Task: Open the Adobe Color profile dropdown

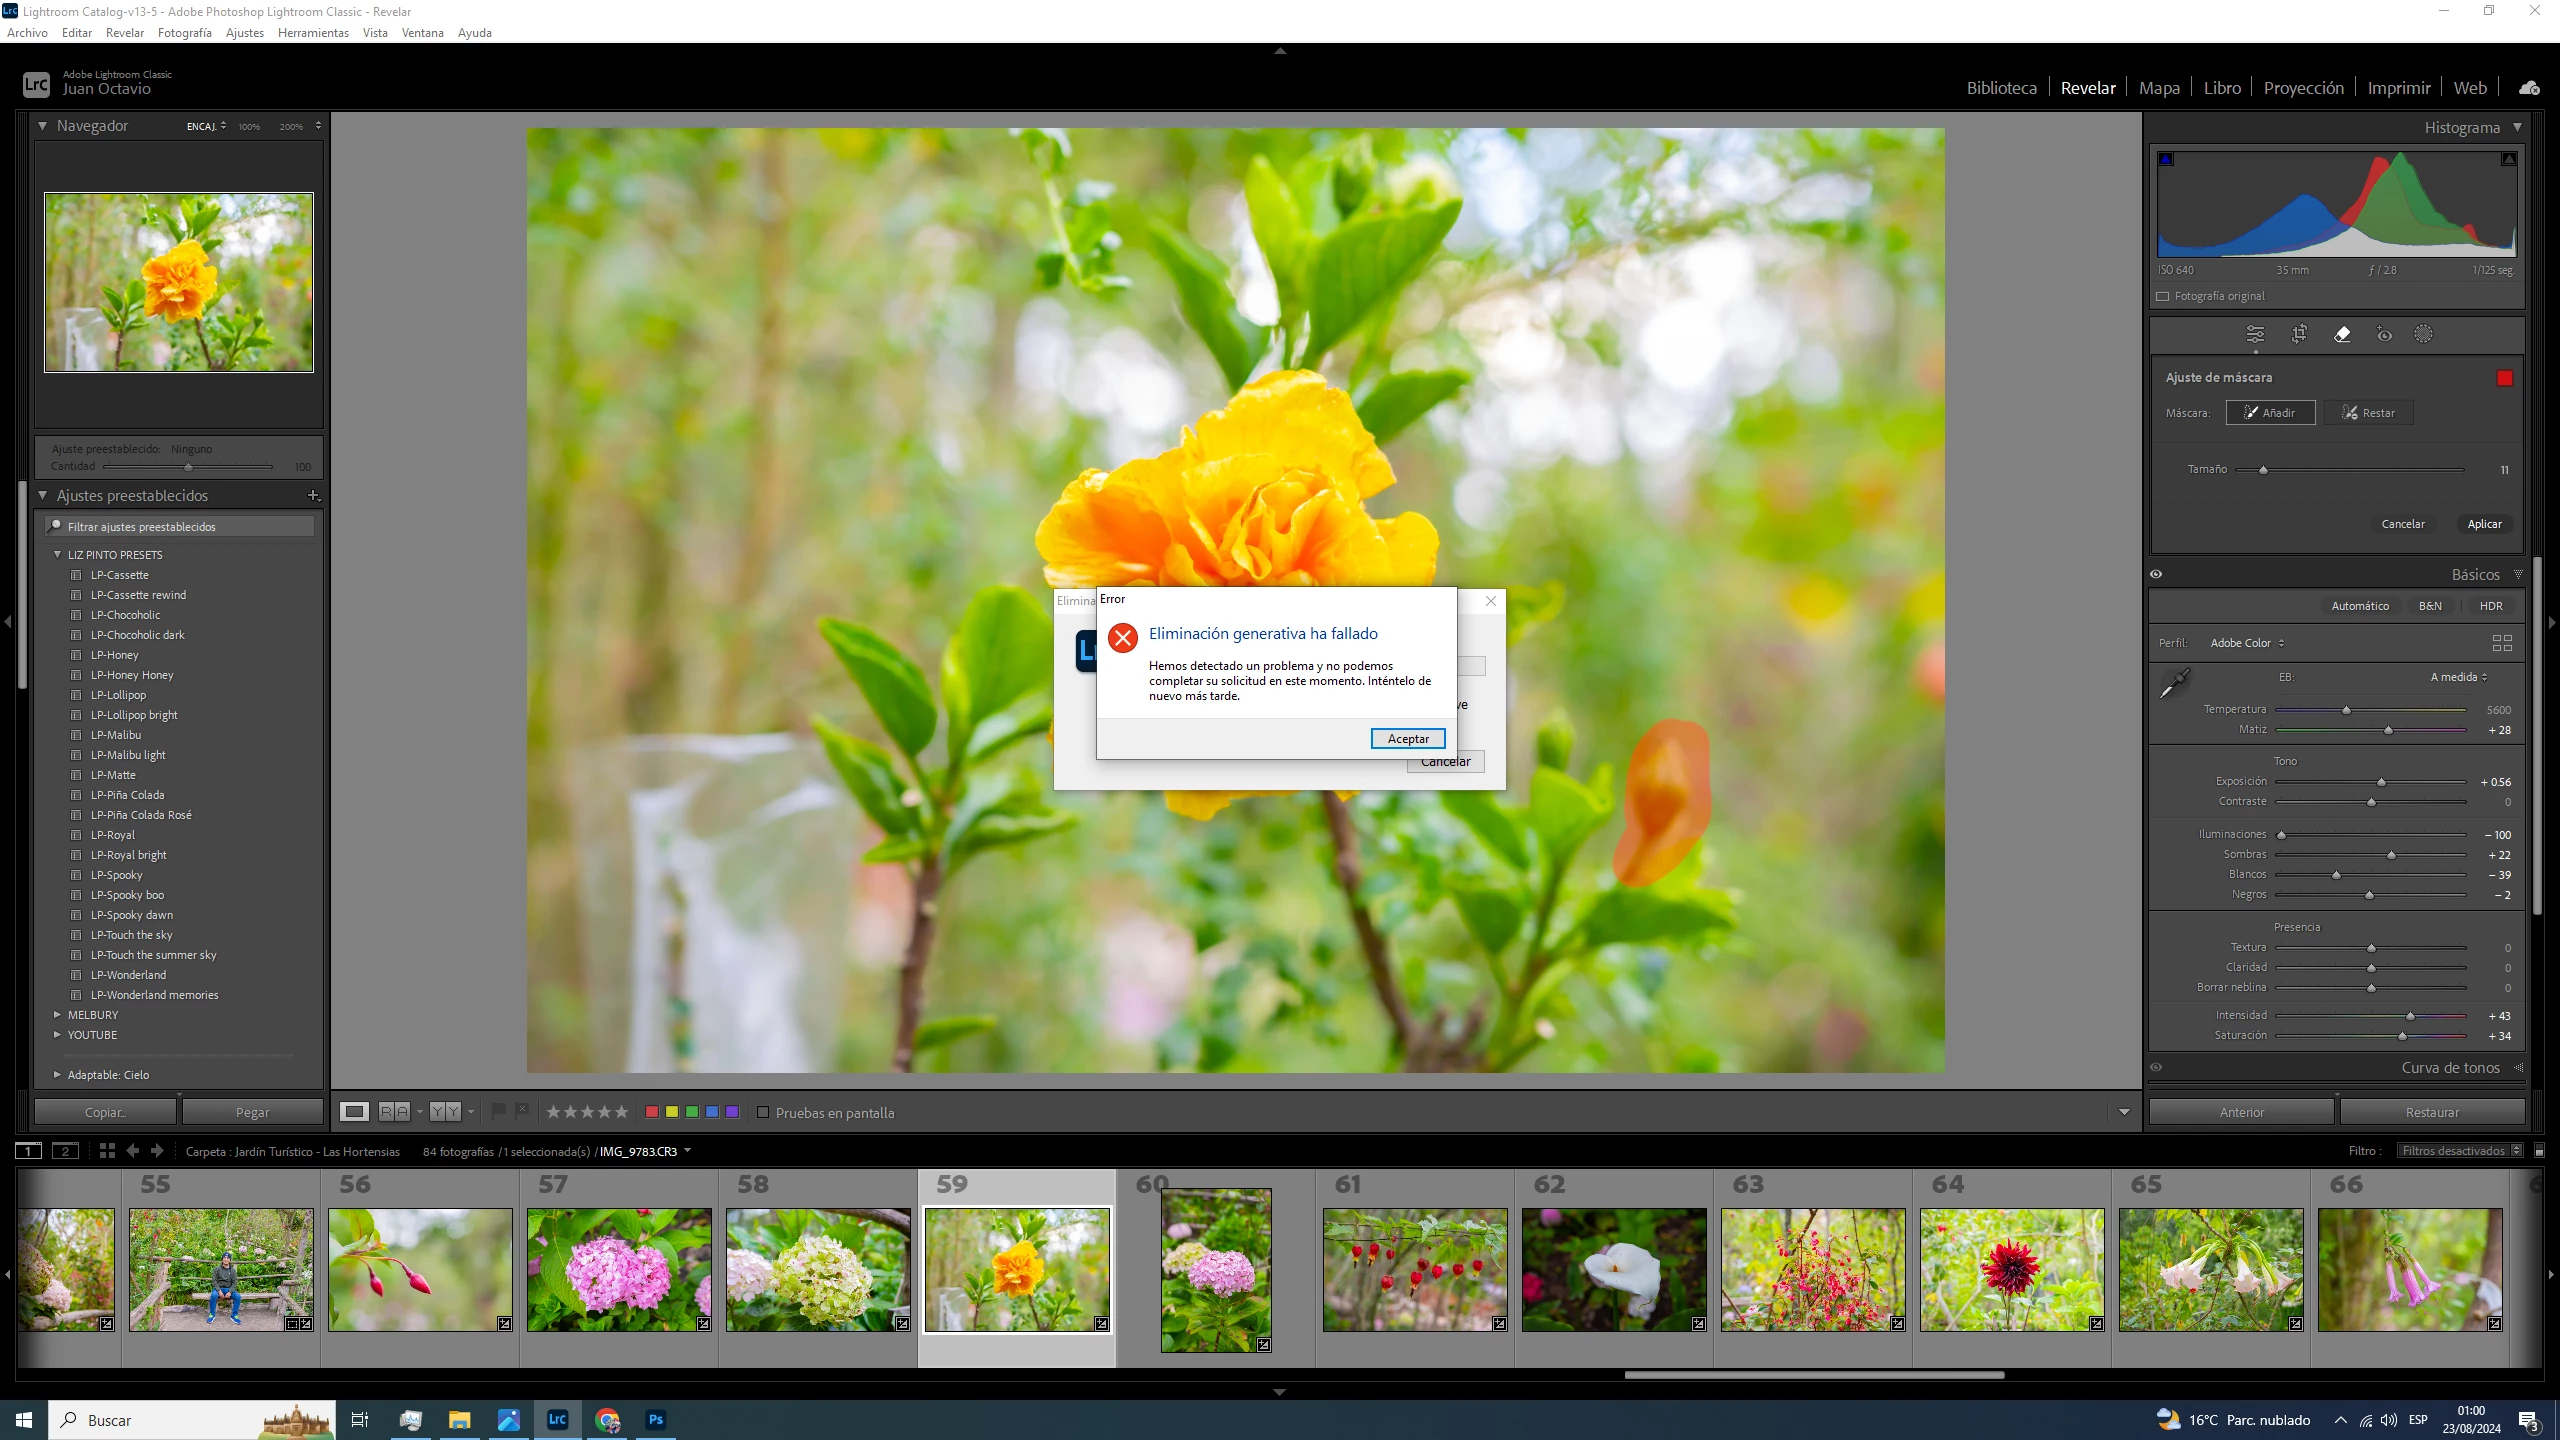Action: click(x=2247, y=643)
